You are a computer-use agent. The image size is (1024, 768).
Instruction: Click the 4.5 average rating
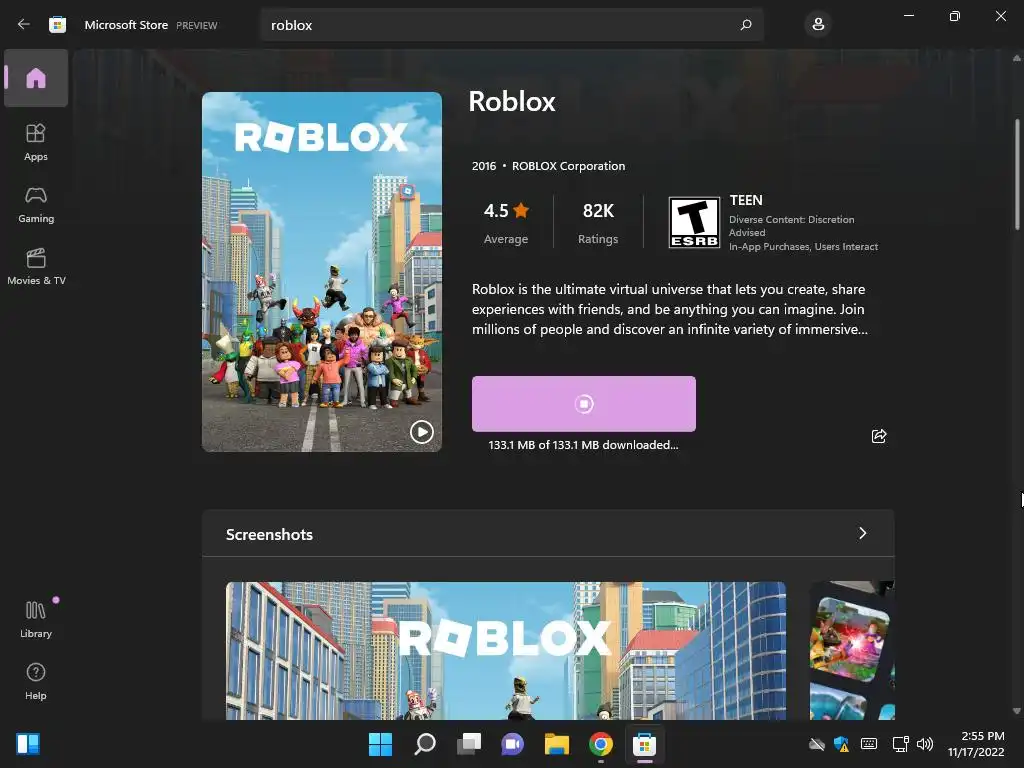tap(506, 223)
